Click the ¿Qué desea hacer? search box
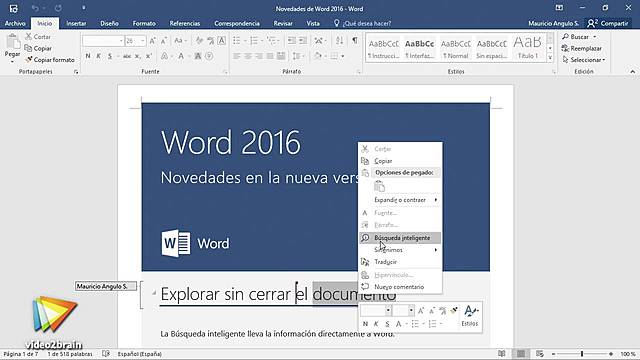This screenshot has width=640, height=360. [362, 23]
